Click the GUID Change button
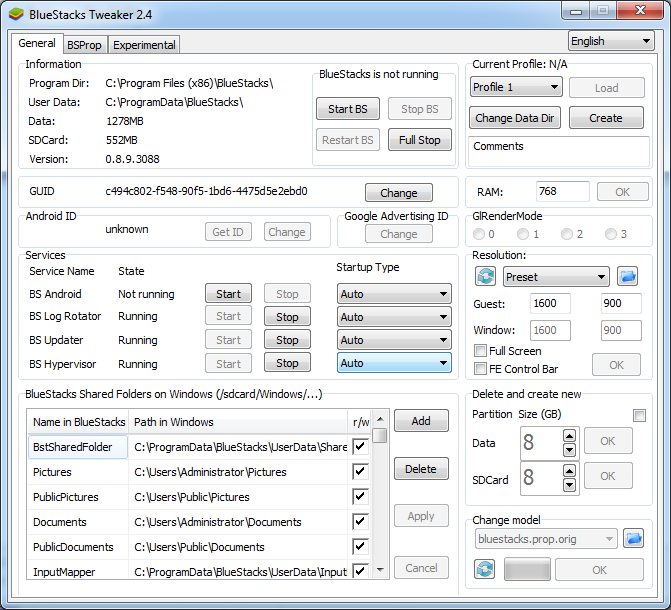 pos(399,193)
